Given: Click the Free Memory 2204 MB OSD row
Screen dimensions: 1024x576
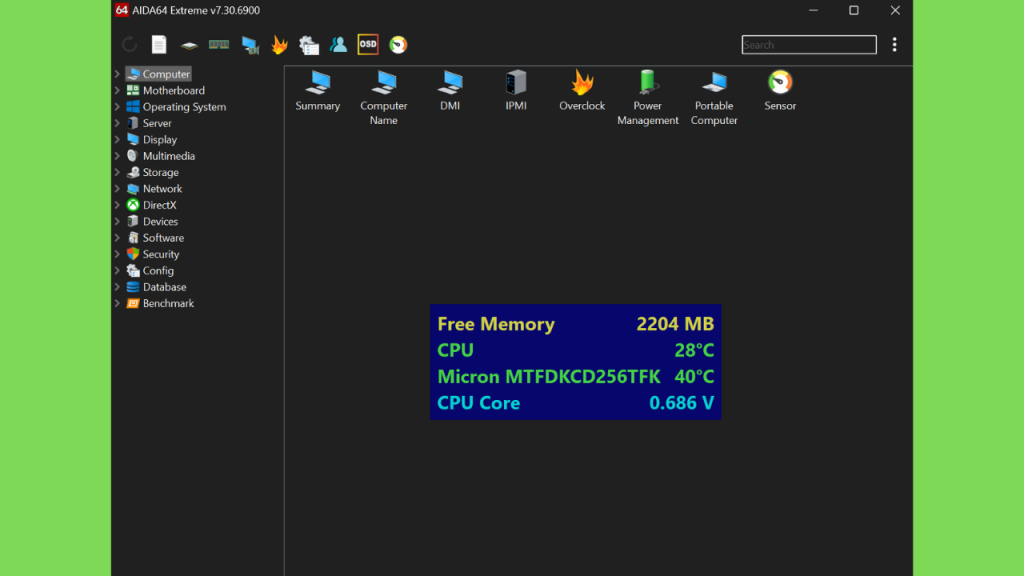Looking at the screenshot, I should [575, 324].
